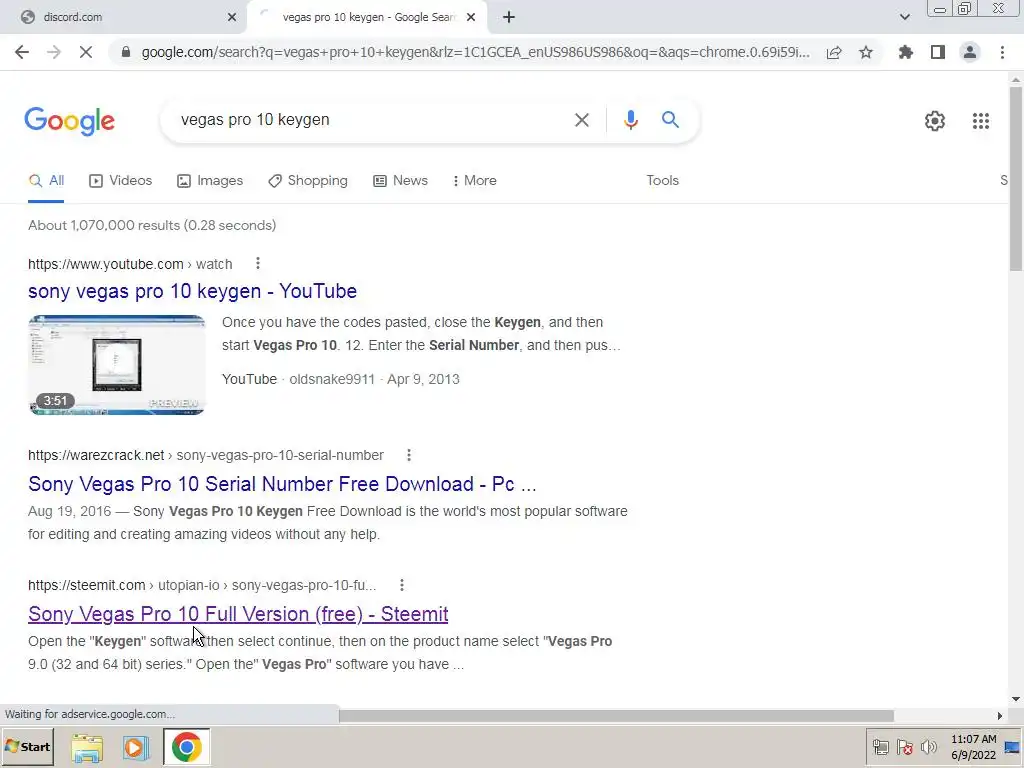
Task: Expand the More search categories
Action: pos(475,181)
